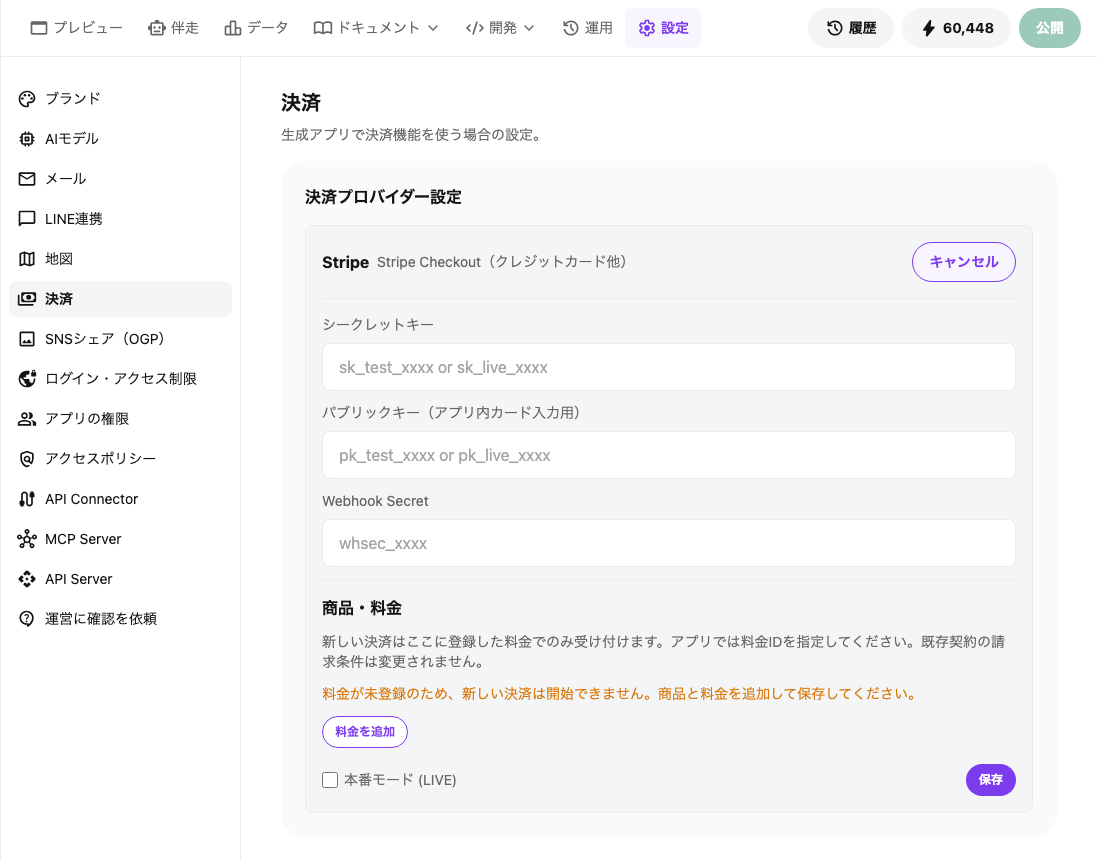Click the 商品・料金 section heading
This screenshot has height=860, width=1097.
(362, 608)
